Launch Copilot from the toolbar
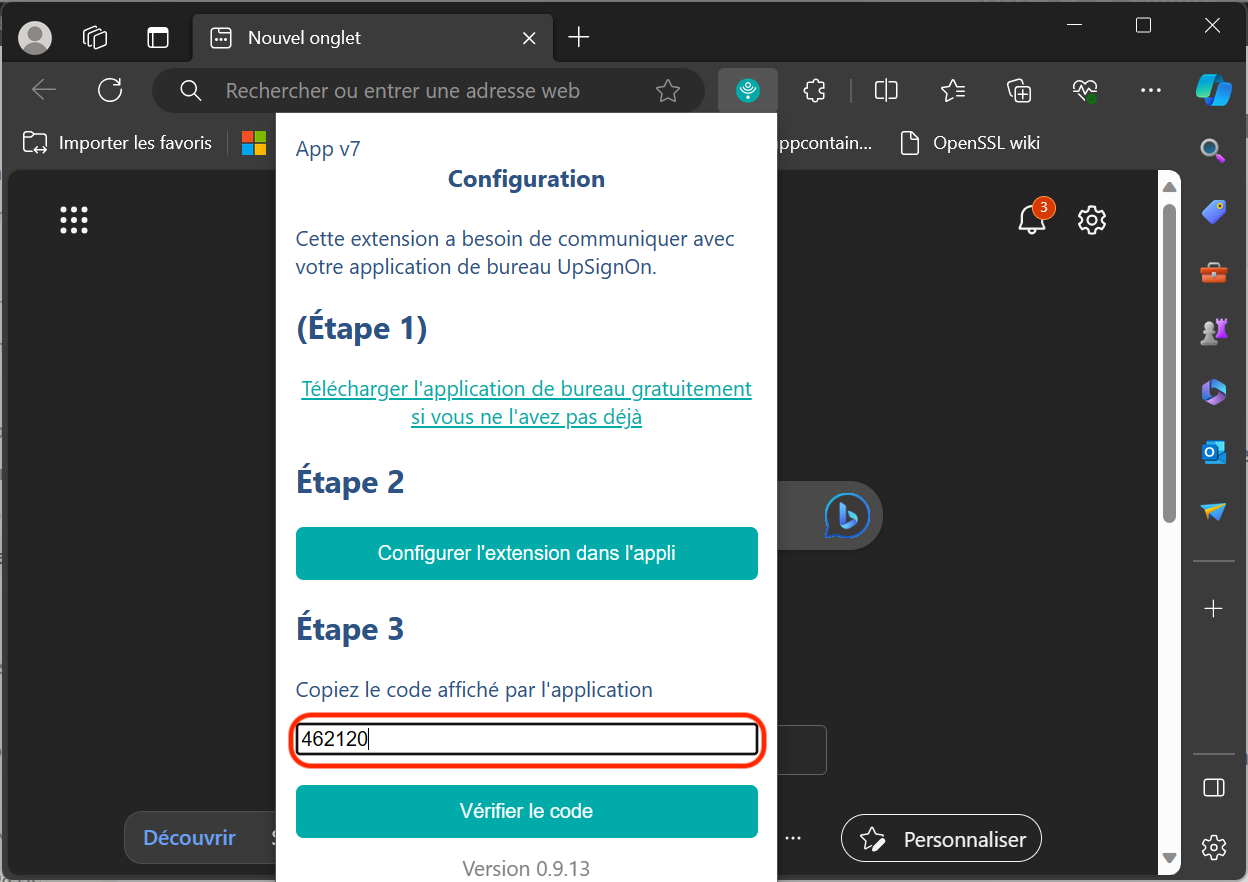Viewport: 1248px width, 882px height. click(x=1213, y=90)
